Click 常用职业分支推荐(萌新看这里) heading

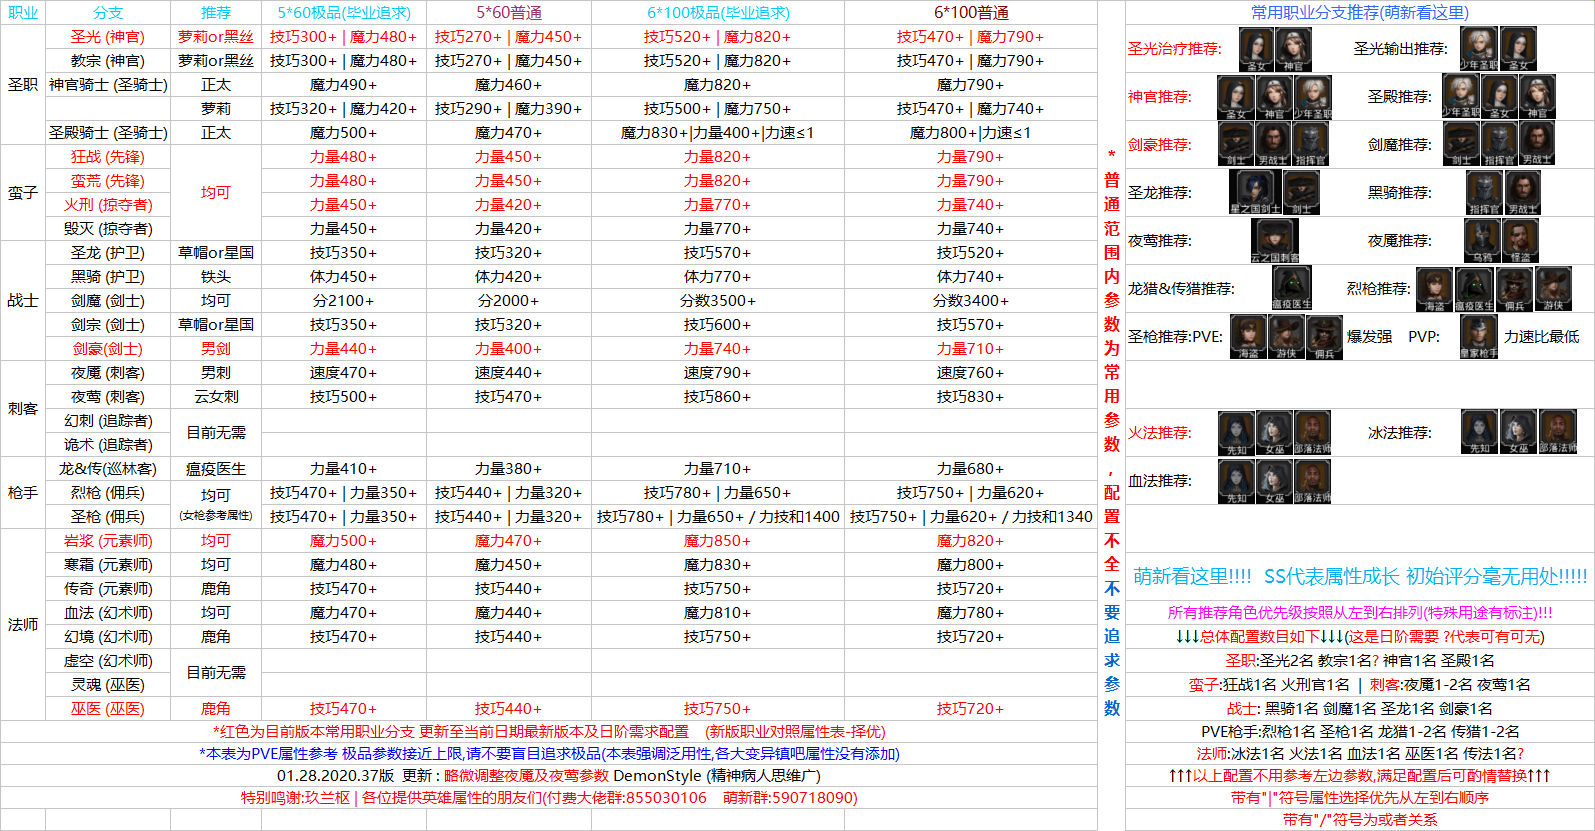tap(1360, 13)
